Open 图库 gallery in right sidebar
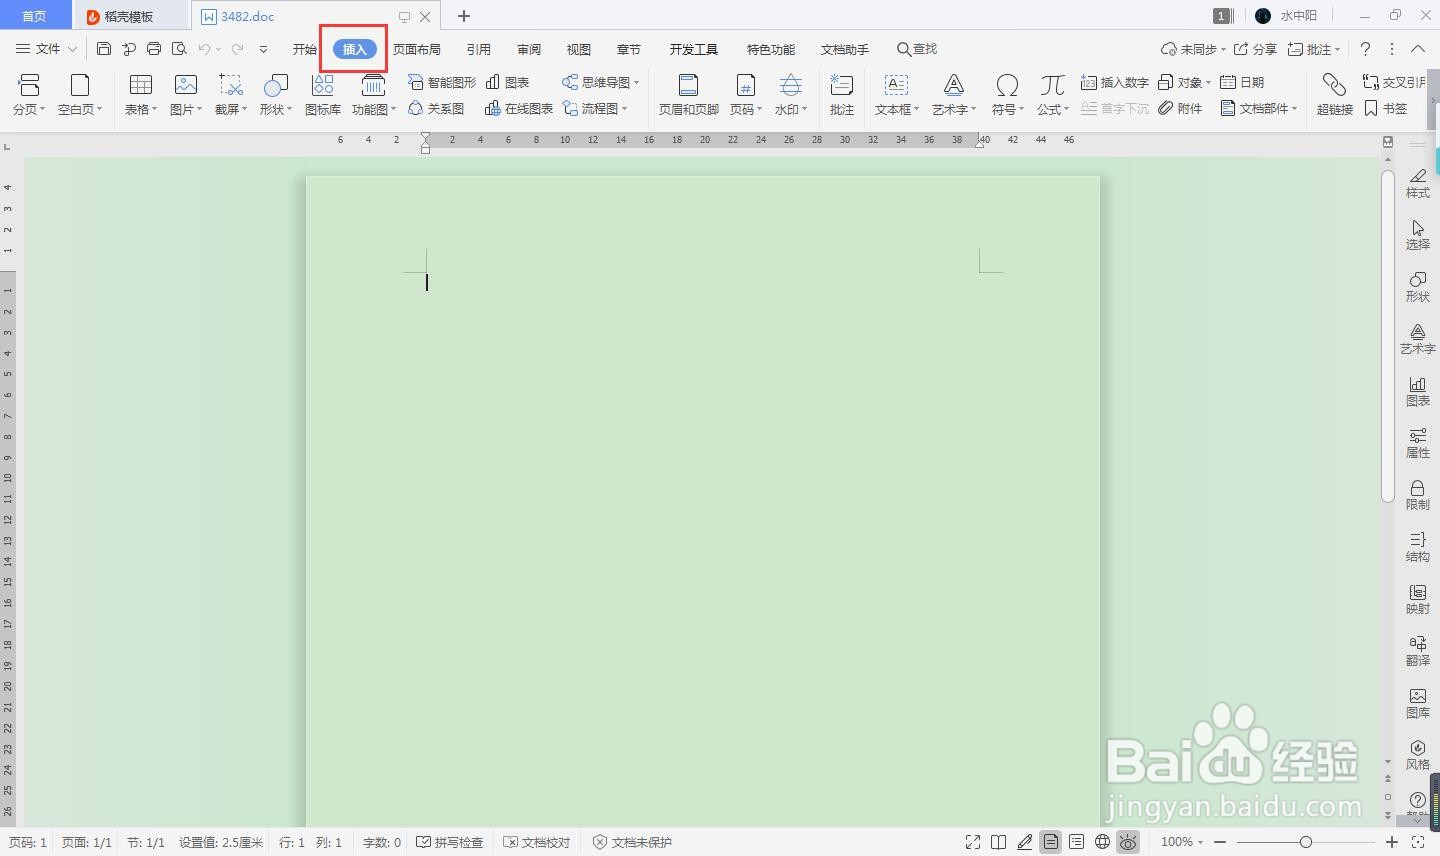The image size is (1440, 856). (x=1418, y=702)
